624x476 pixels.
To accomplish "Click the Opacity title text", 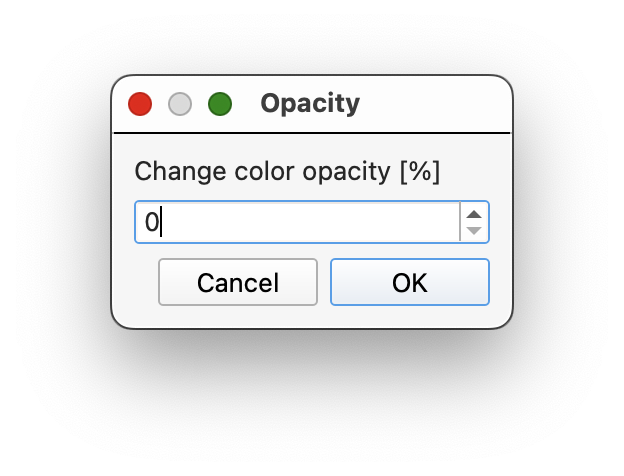I will pos(310,103).
